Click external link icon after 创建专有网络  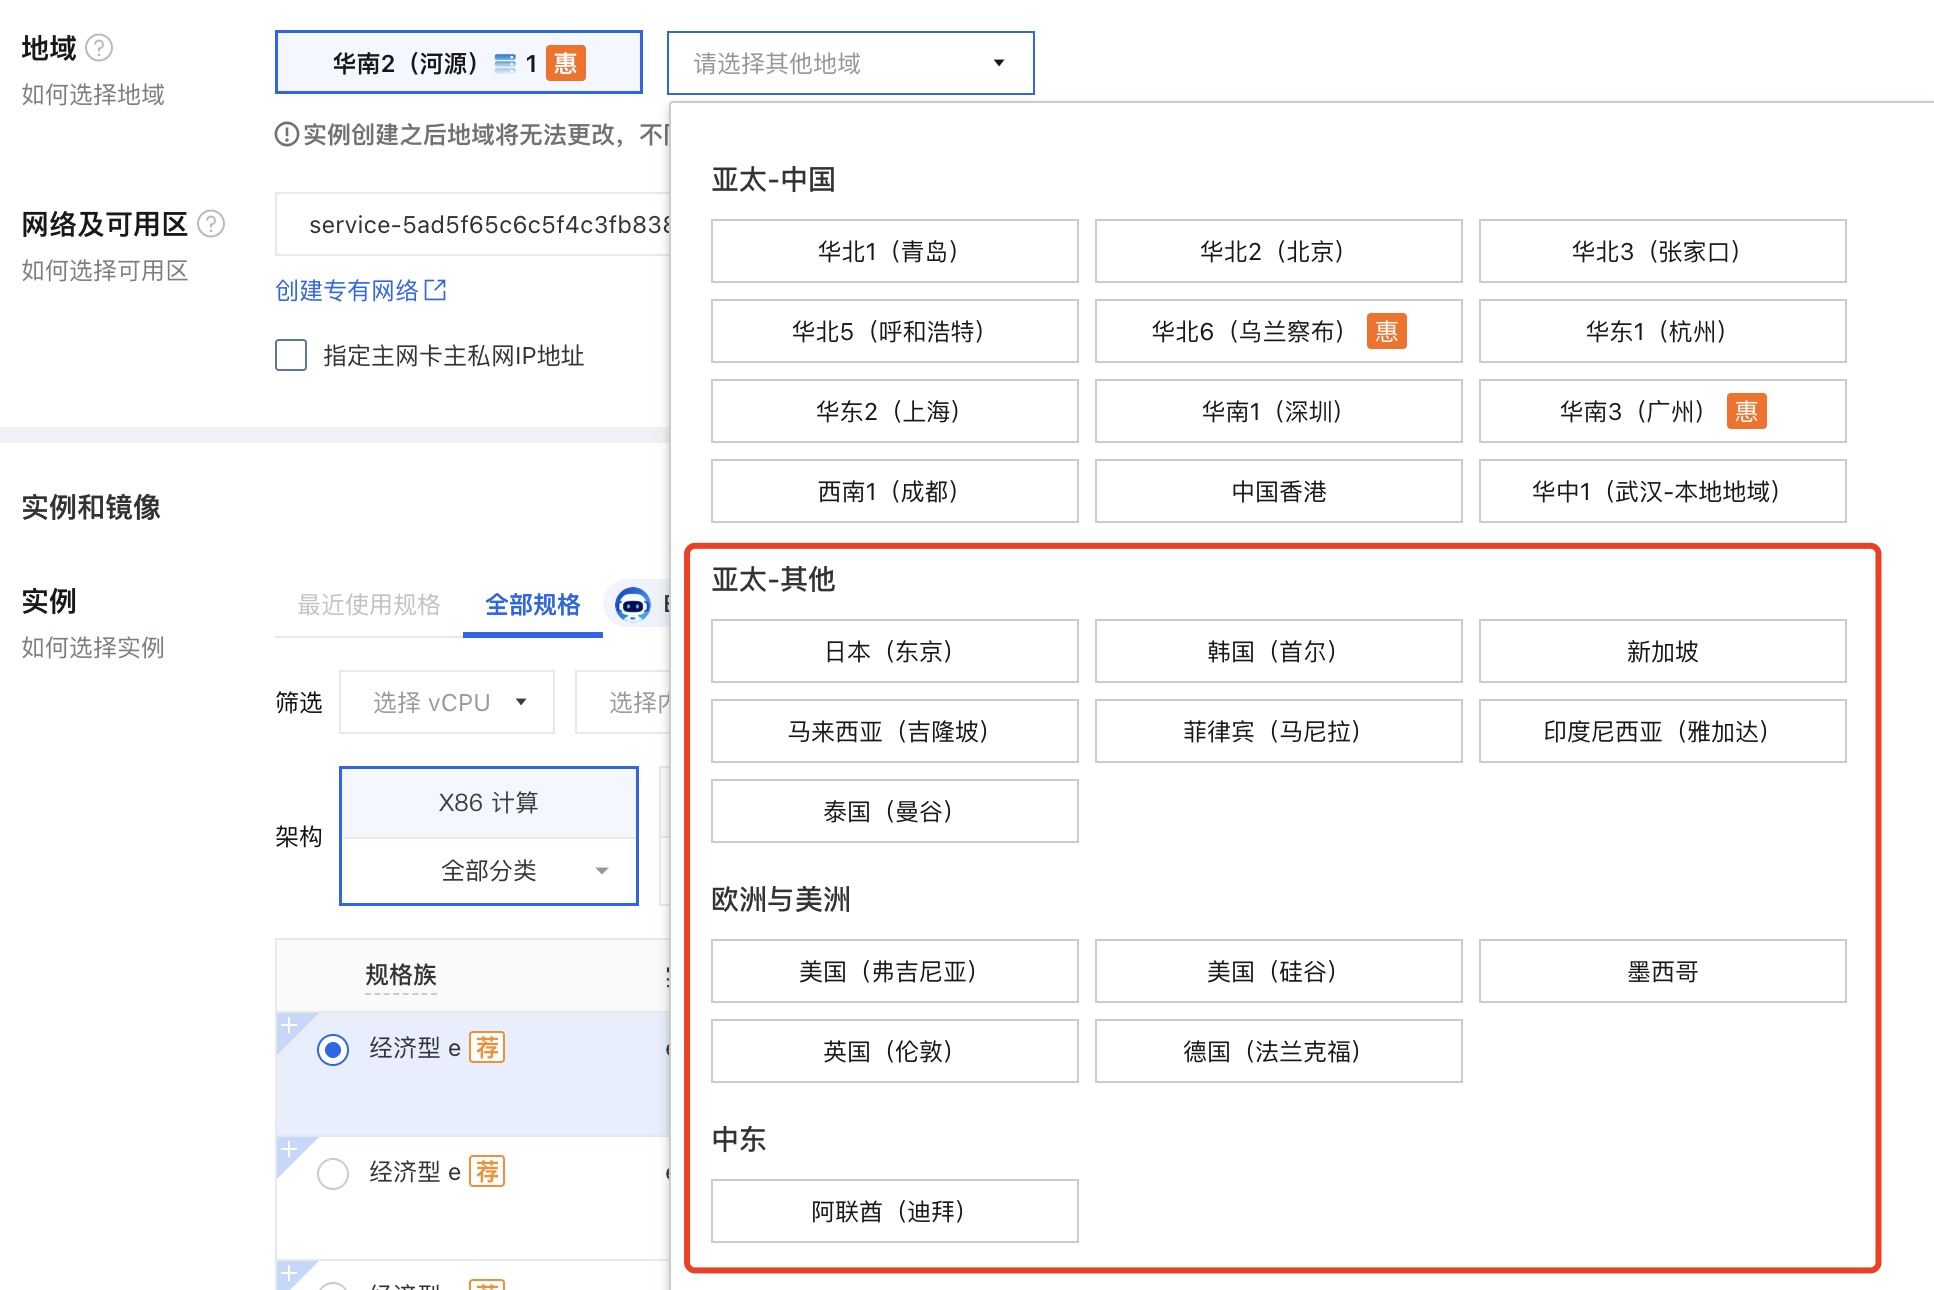[435, 290]
